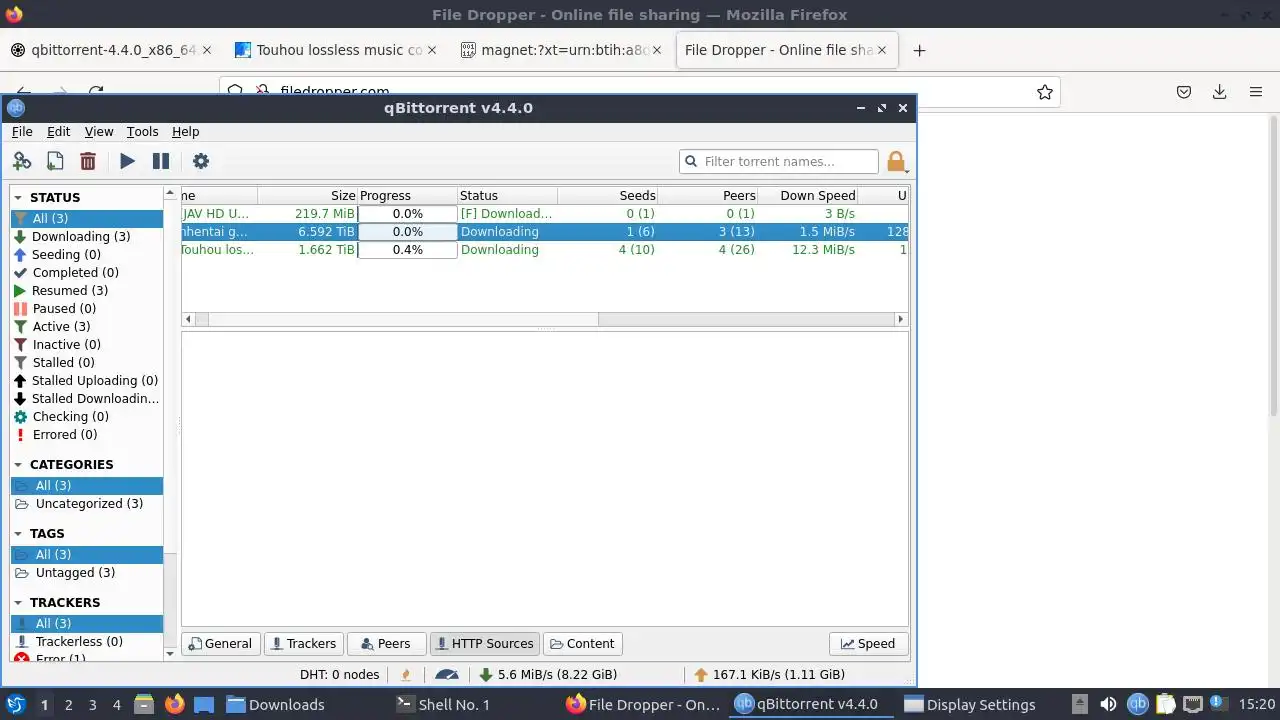Click the bookmark star in Firefox address bar

pos(1045,92)
